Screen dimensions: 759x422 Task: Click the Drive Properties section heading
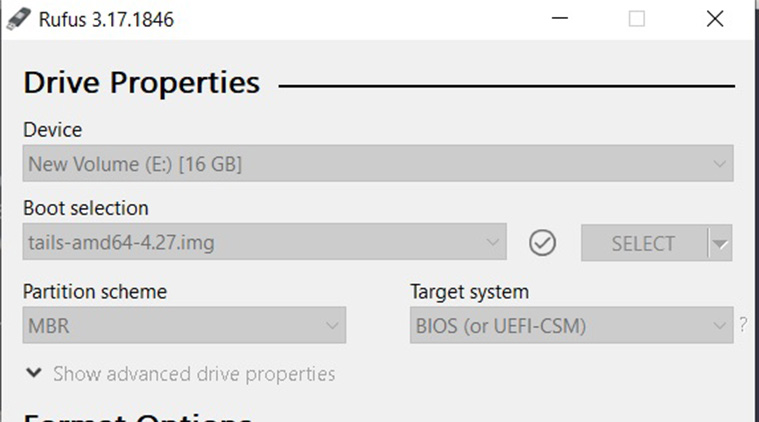pyautogui.click(x=141, y=82)
